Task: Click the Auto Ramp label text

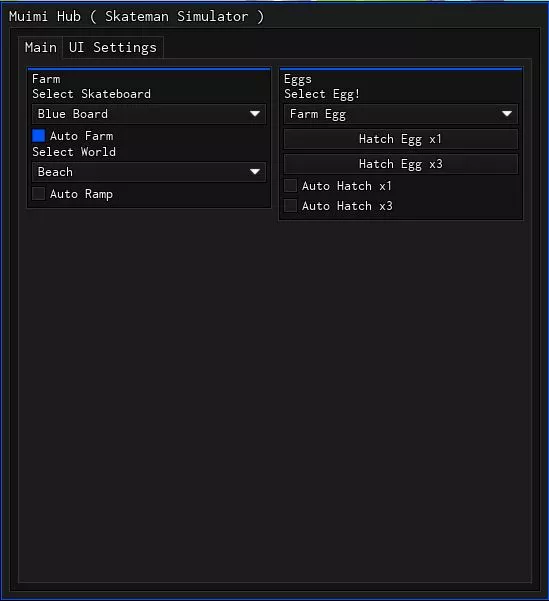Action: pos(81,194)
